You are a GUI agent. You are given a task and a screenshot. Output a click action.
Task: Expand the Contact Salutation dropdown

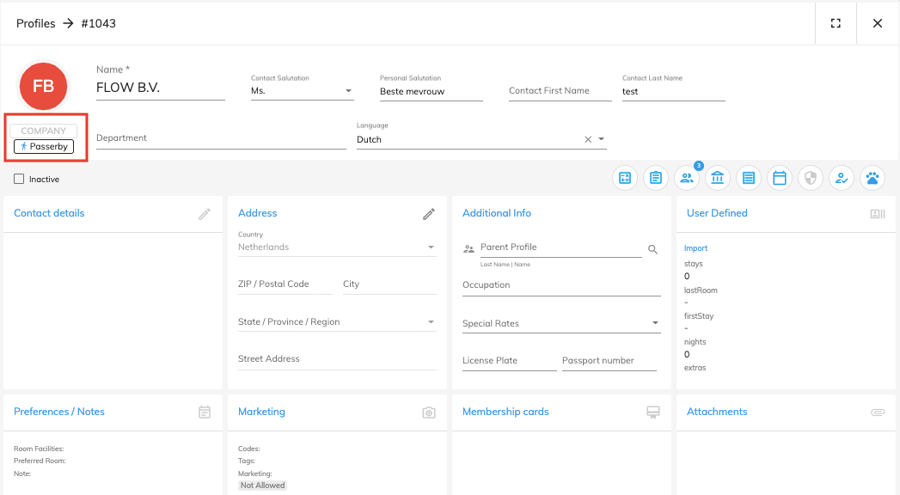(348, 91)
